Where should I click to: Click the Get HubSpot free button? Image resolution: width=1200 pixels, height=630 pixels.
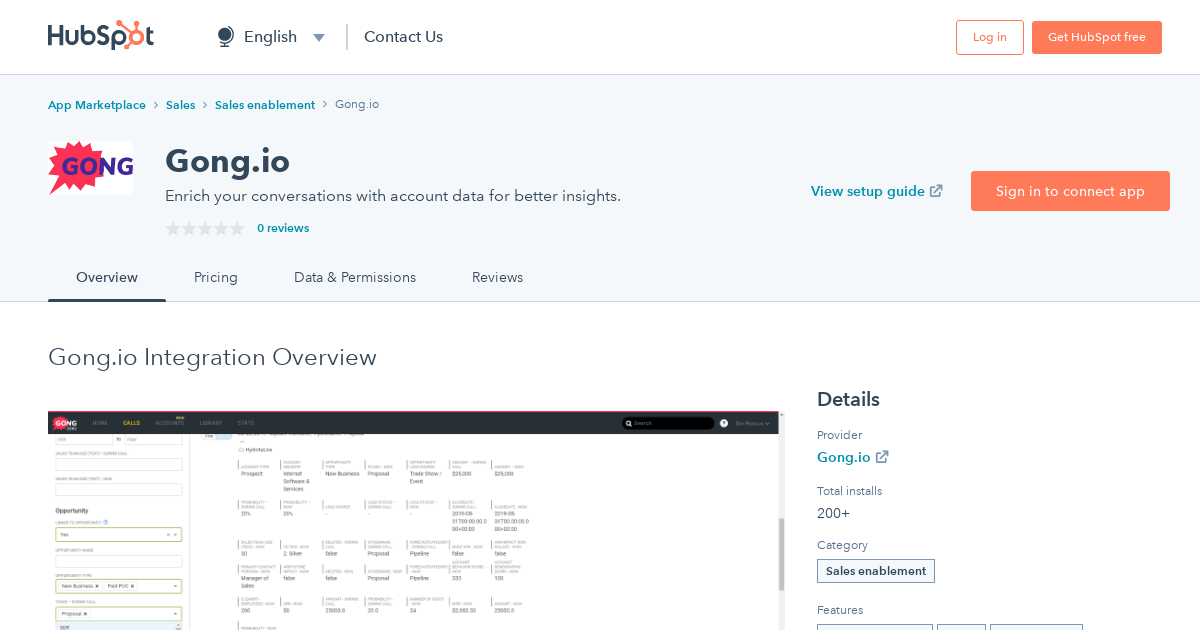[1096, 36]
